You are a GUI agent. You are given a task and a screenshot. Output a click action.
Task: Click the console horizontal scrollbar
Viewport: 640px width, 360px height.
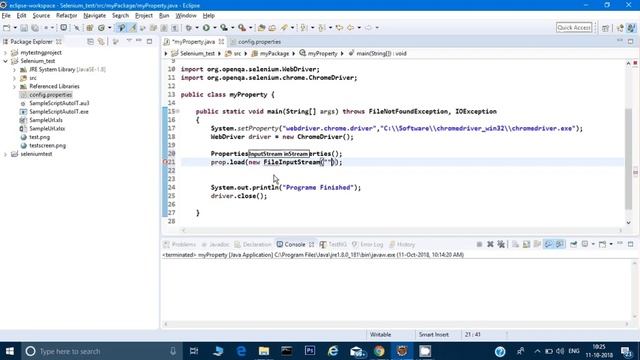coord(396,324)
